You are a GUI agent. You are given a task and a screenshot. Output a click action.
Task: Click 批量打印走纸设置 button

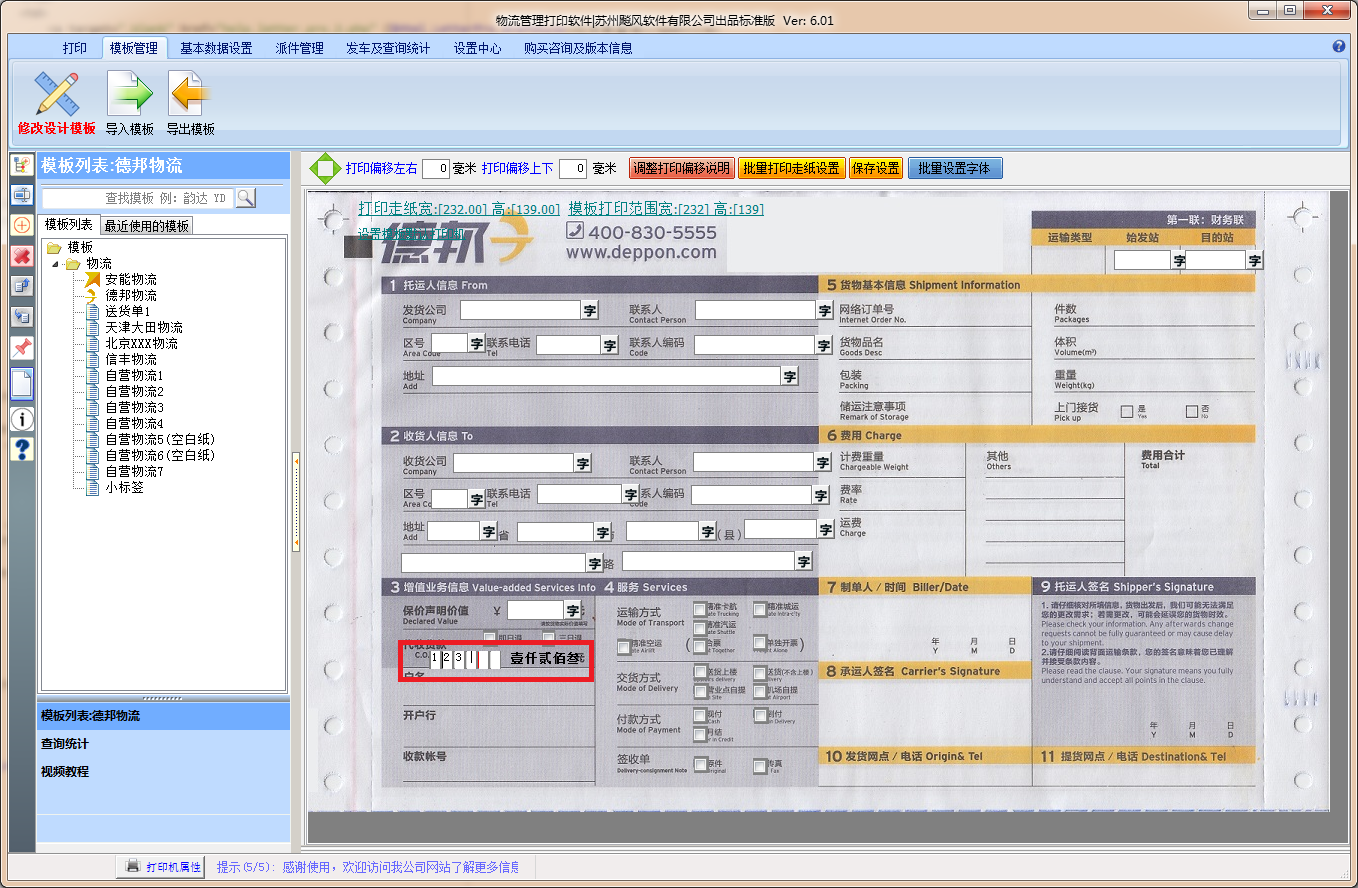(x=792, y=169)
